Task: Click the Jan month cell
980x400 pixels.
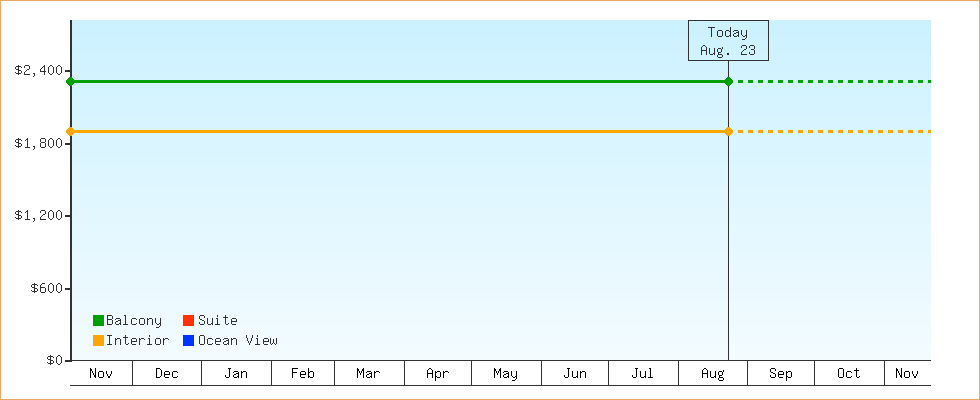Action: pos(236,373)
